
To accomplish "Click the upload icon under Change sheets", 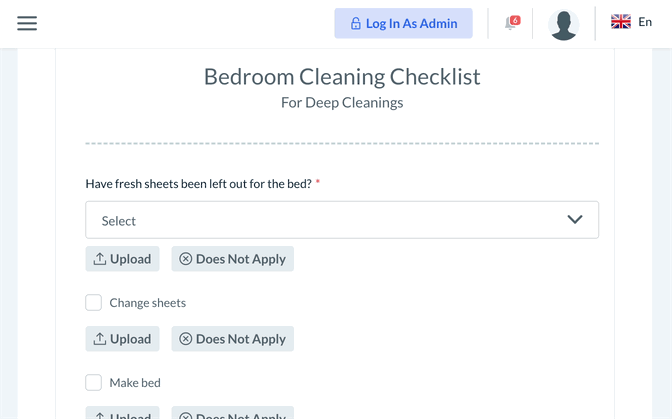I will (x=100, y=339).
